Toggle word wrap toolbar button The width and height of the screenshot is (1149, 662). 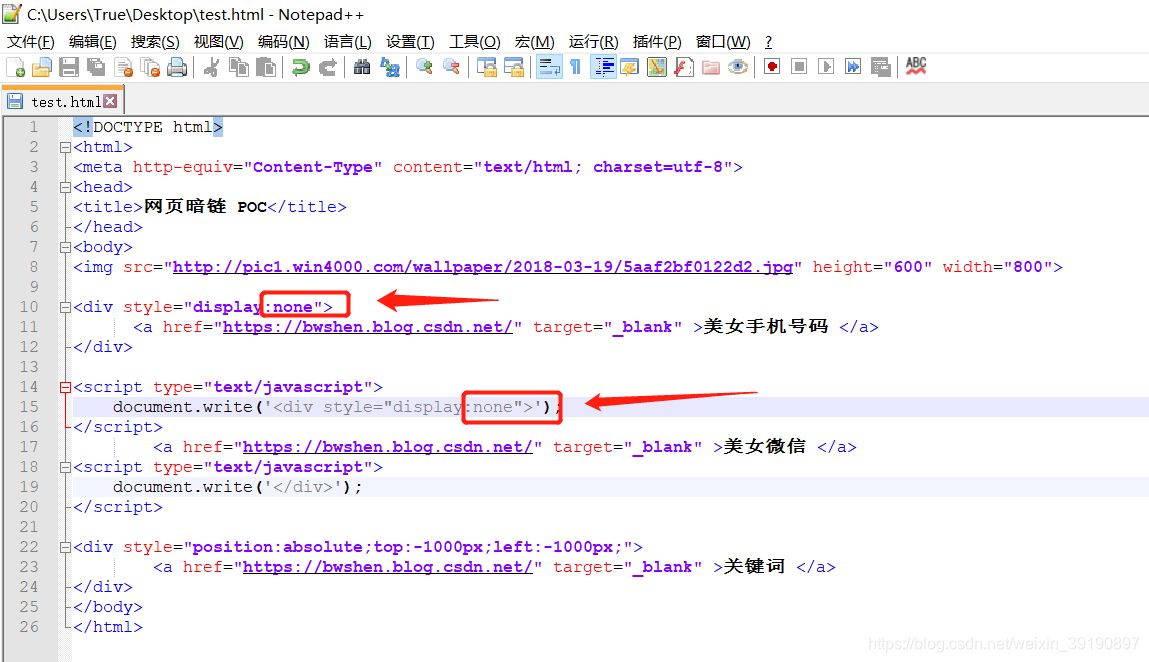click(x=549, y=67)
